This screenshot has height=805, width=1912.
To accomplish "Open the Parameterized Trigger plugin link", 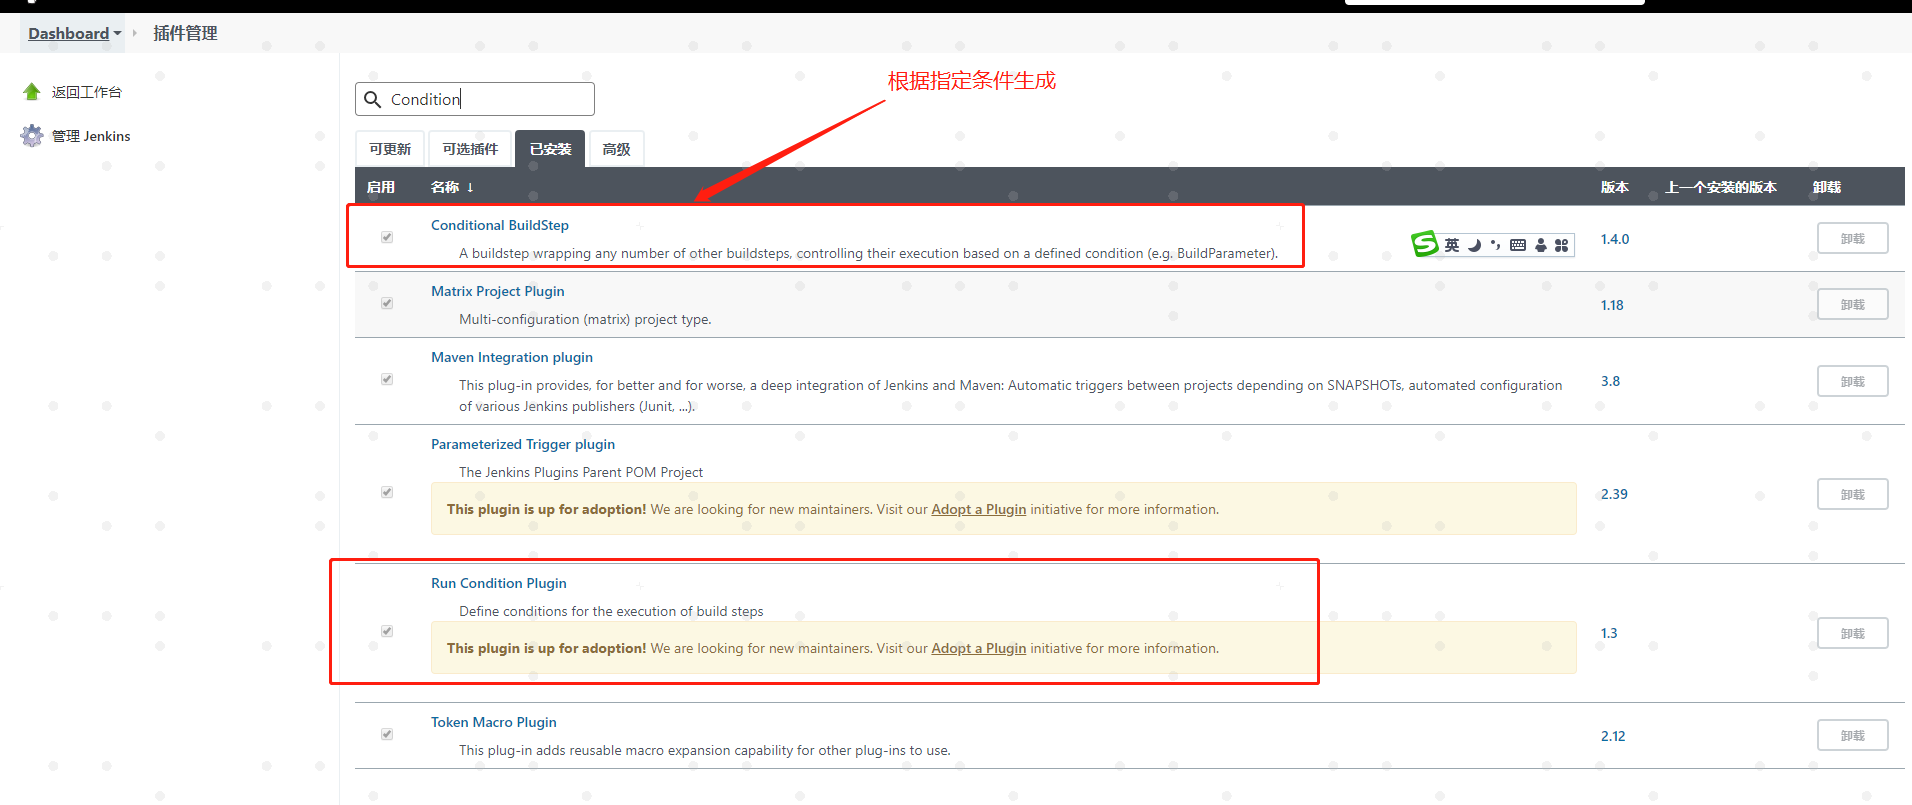I will [x=523, y=444].
